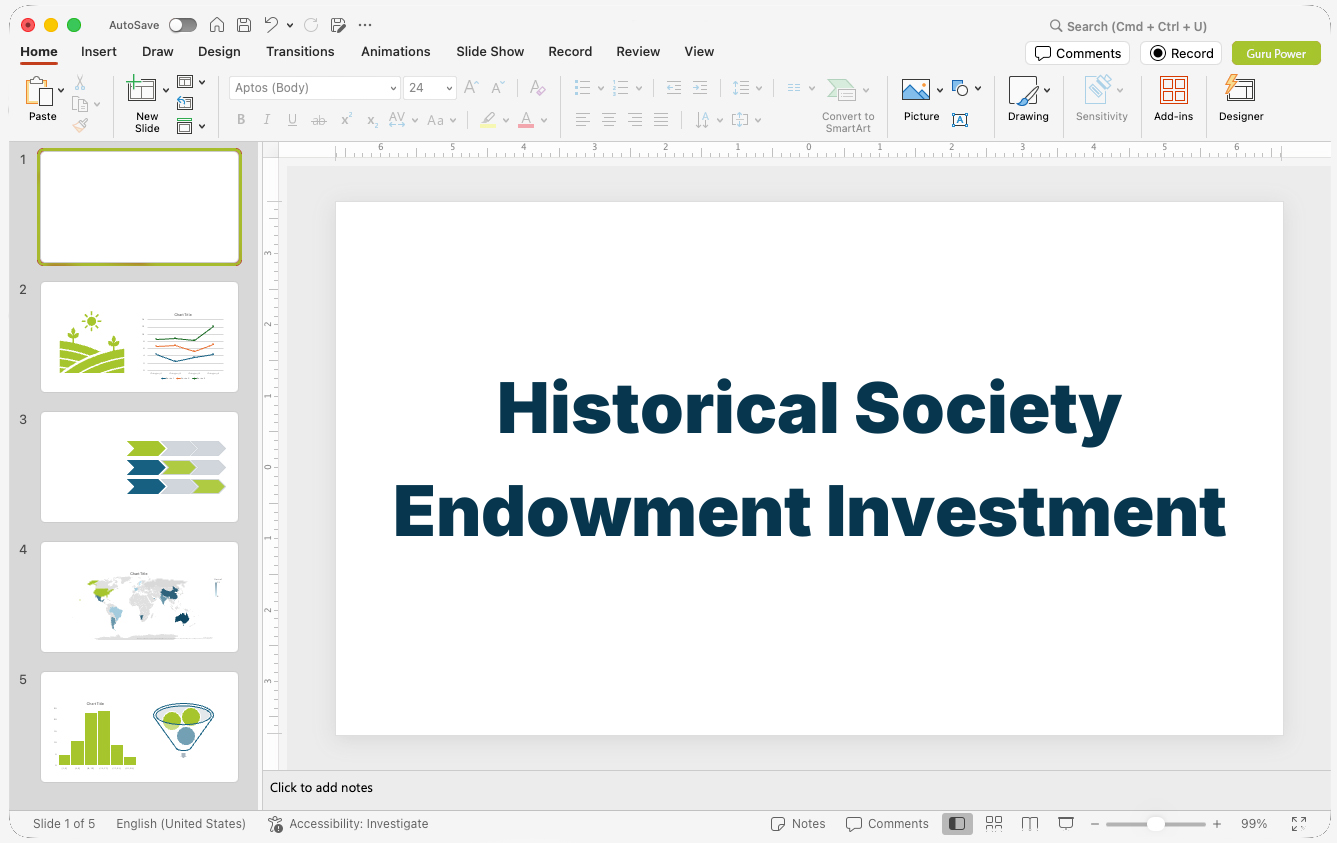Click the Undo arrow icon
Image resolution: width=1337 pixels, height=843 pixels.
point(271,25)
